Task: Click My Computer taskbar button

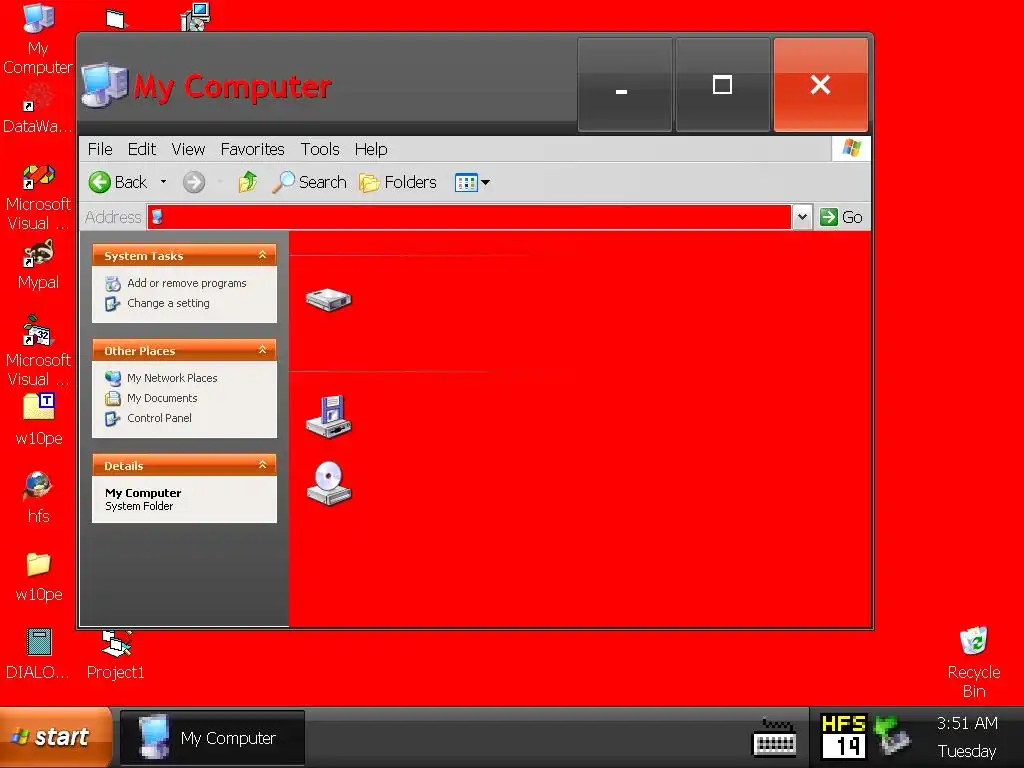Action: click(x=213, y=738)
